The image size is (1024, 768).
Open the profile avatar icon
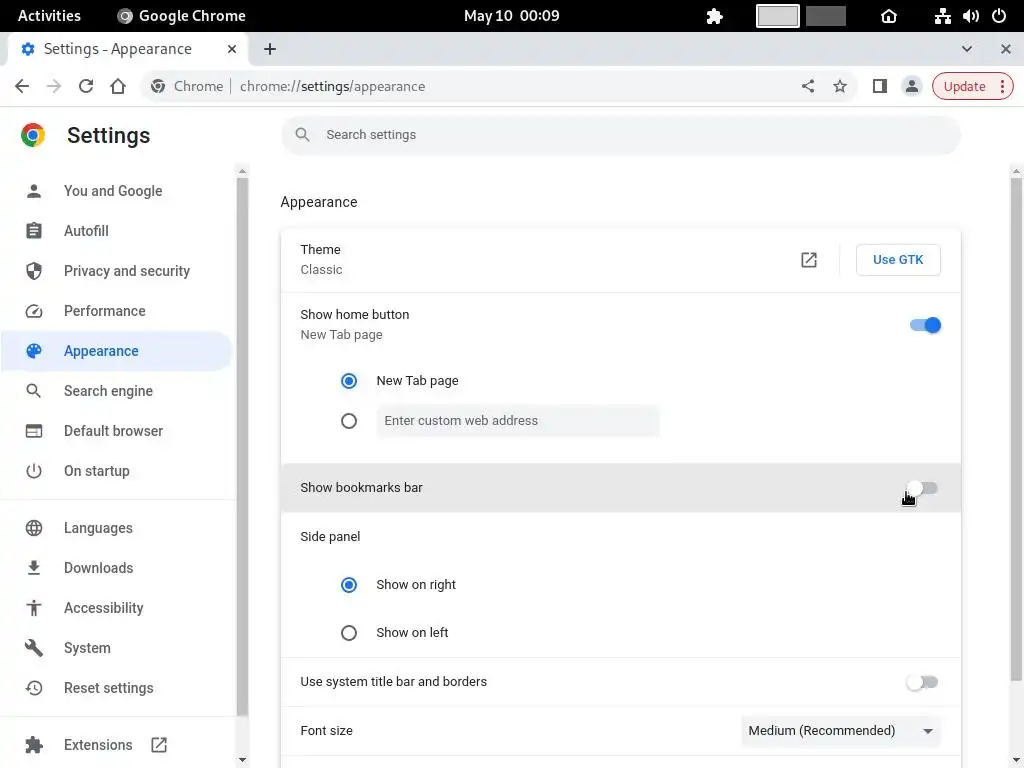pos(911,86)
